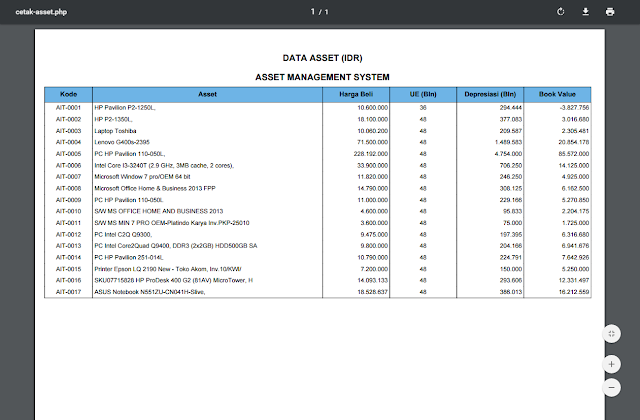Select depreciation value 150.000
Viewport: 640px width, 420px height.
point(511,269)
